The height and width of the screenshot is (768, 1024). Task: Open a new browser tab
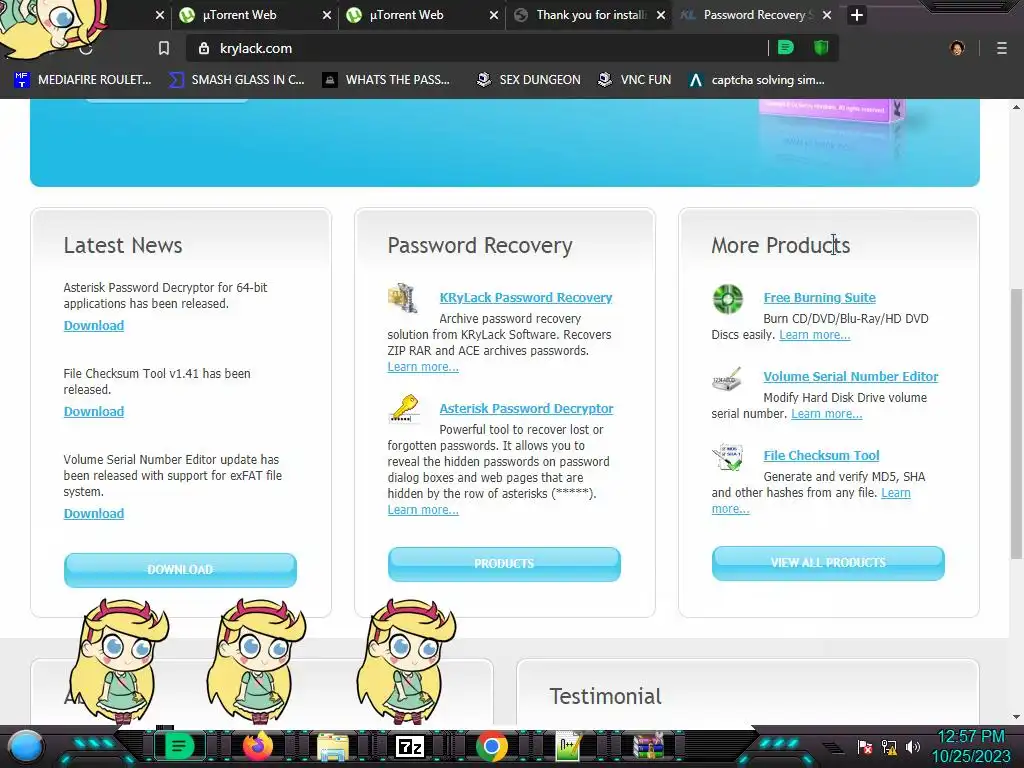(857, 15)
